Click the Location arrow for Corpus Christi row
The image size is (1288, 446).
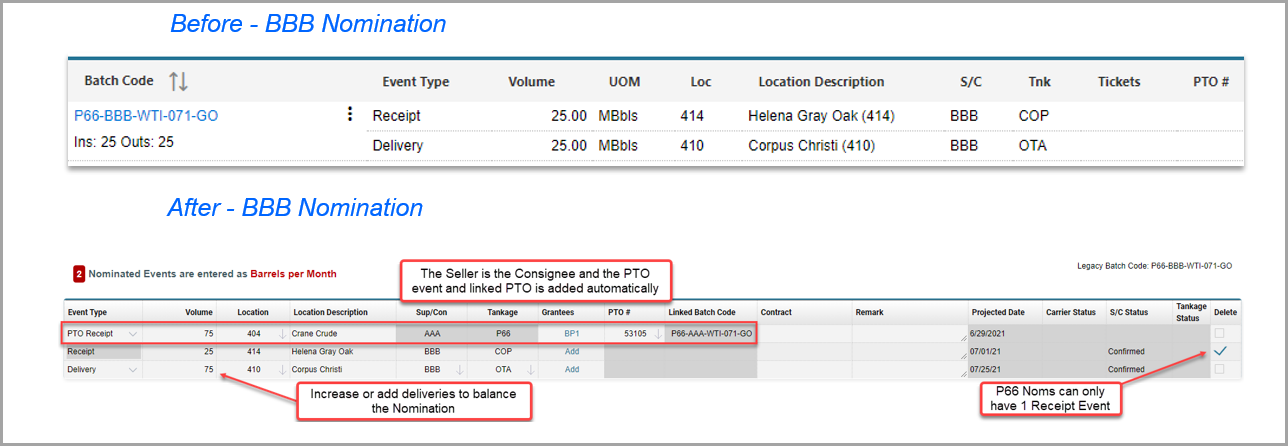281,369
